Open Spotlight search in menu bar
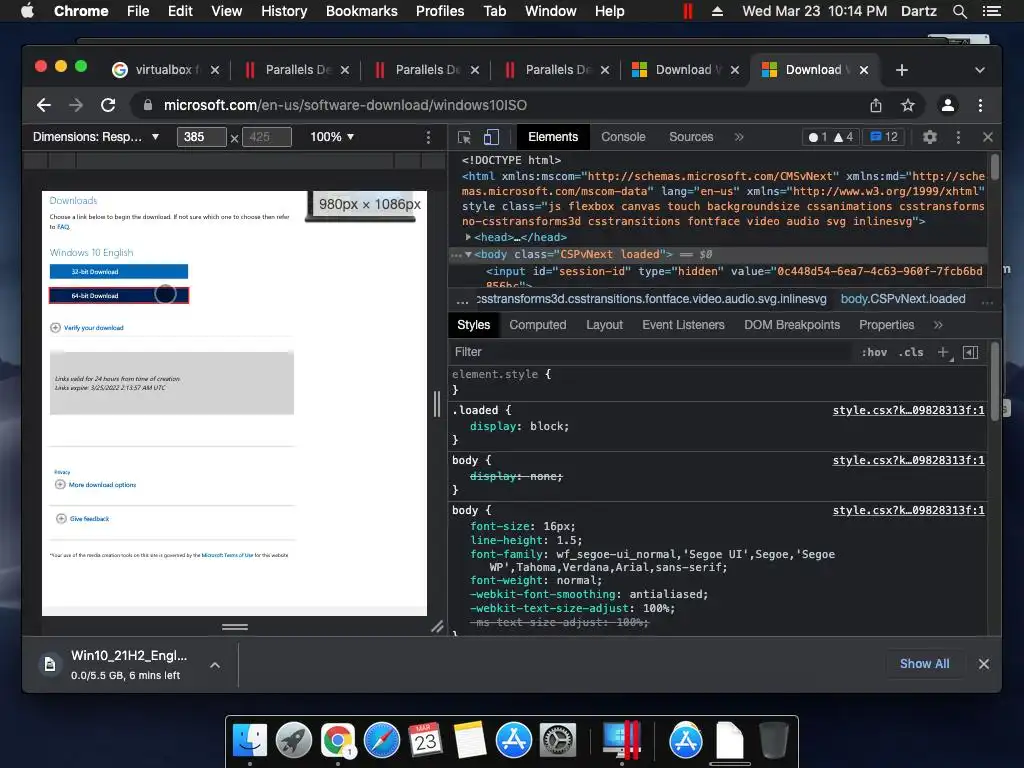The width and height of the screenshot is (1024, 768). [959, 11]
